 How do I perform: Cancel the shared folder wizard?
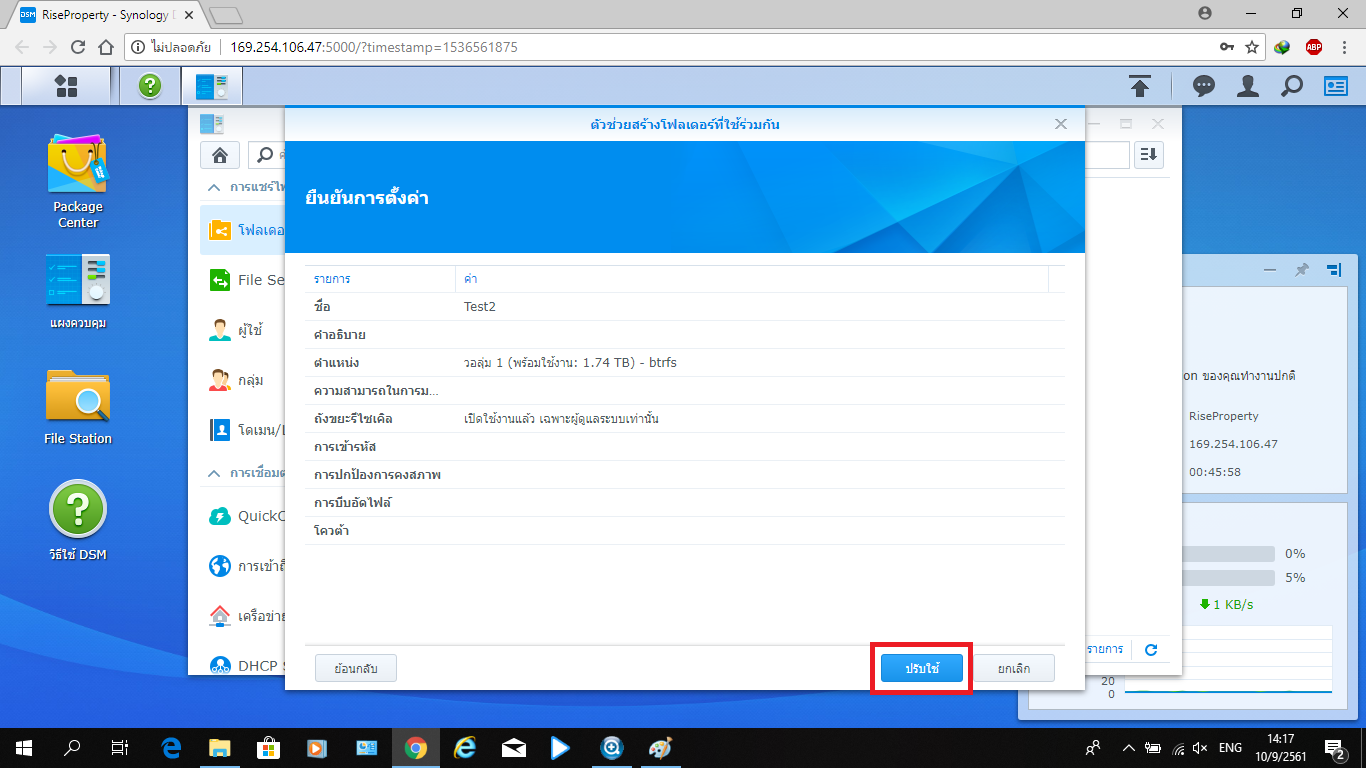coord(1013,668)
